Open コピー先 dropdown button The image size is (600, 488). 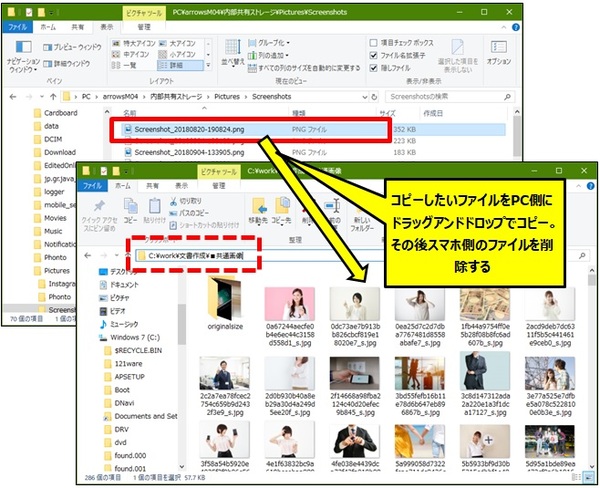pos(282,211)
